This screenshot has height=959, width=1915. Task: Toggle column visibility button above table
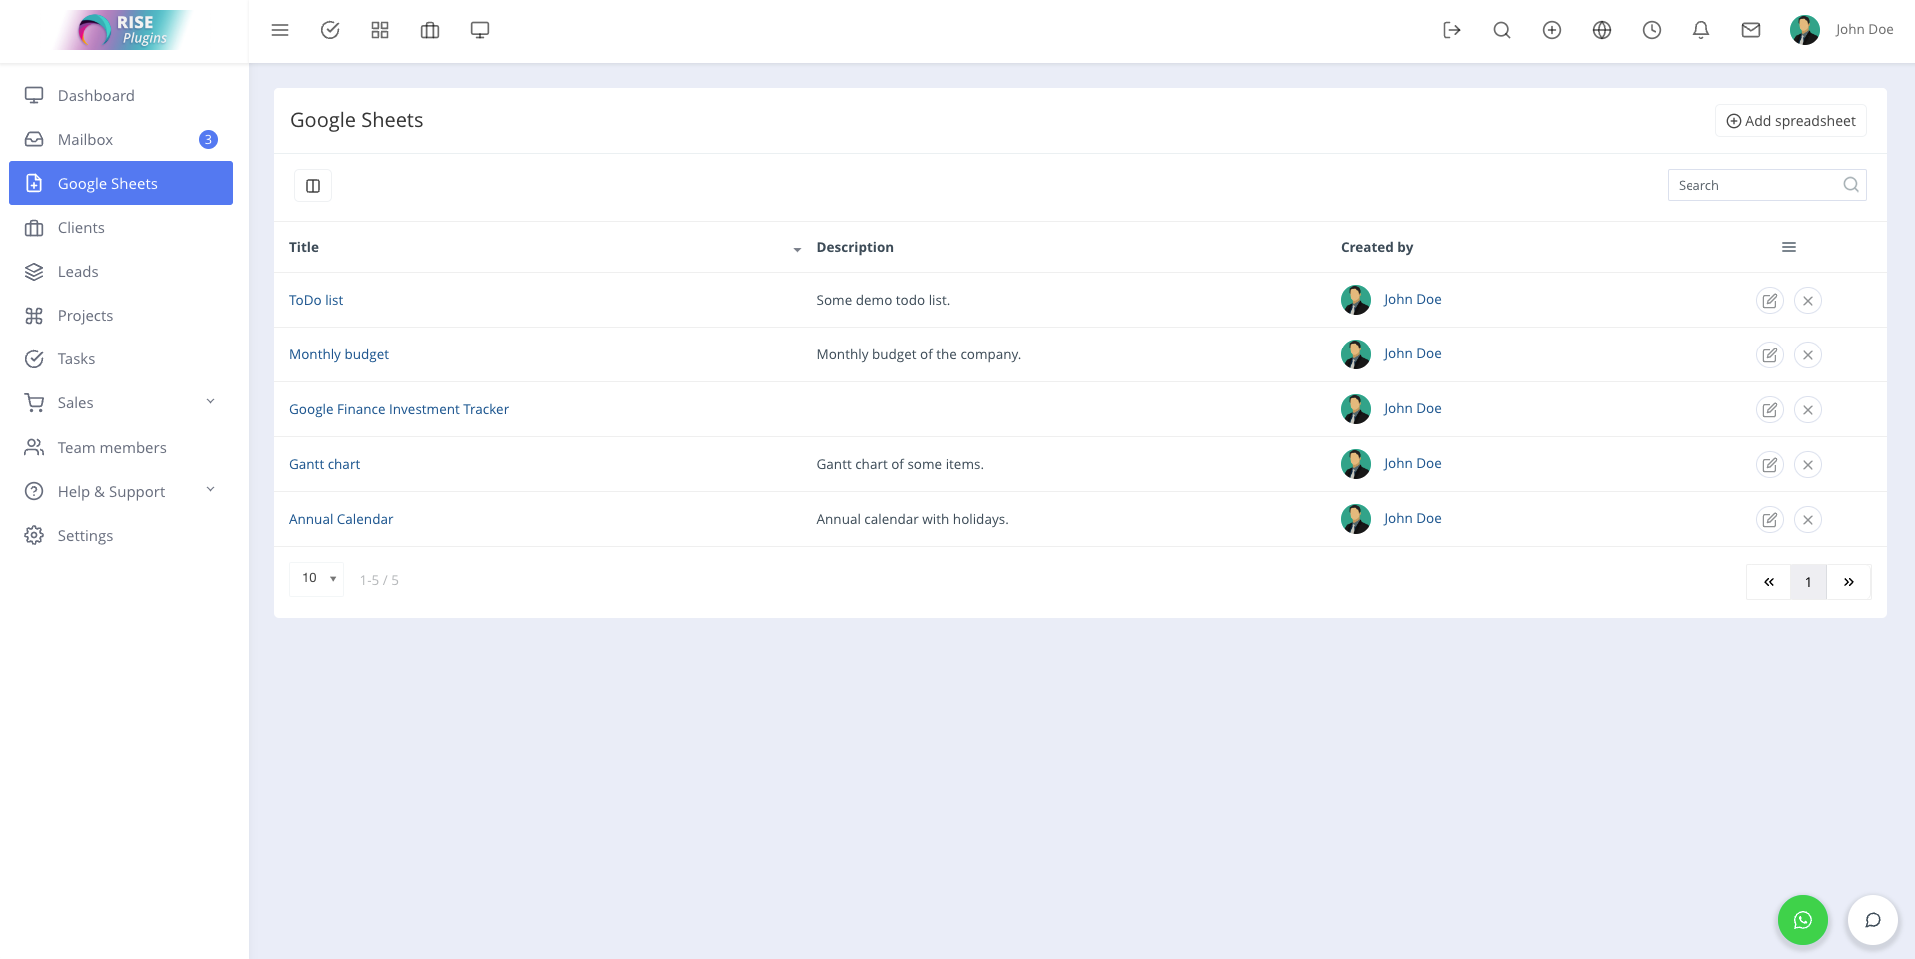pyautogui.click(x=313, y=186)
